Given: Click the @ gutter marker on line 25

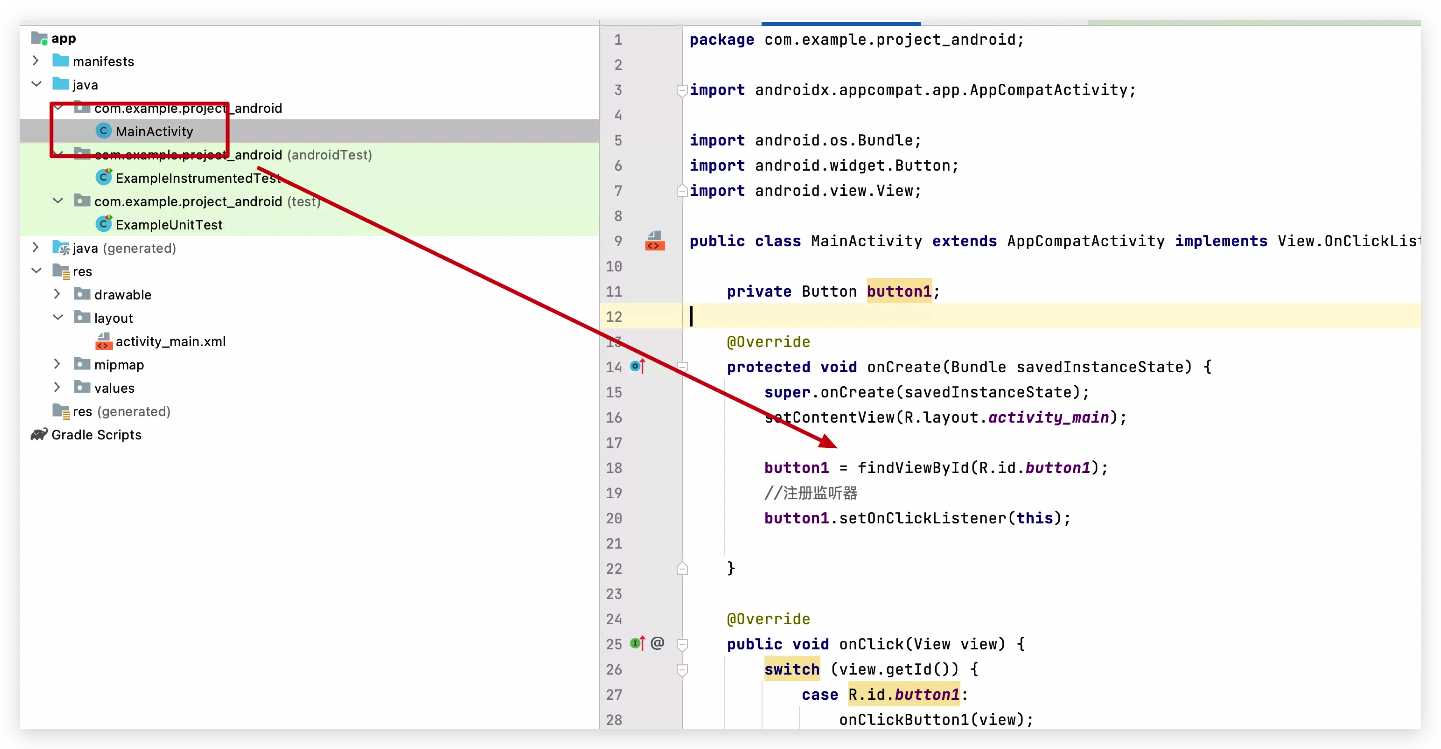Looking at the screenshot, I should click(x=657, y=644).
